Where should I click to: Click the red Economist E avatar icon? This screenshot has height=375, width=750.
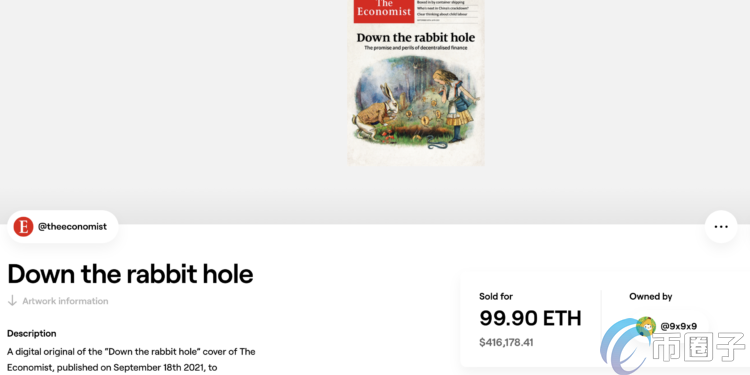tap(23, 227)
